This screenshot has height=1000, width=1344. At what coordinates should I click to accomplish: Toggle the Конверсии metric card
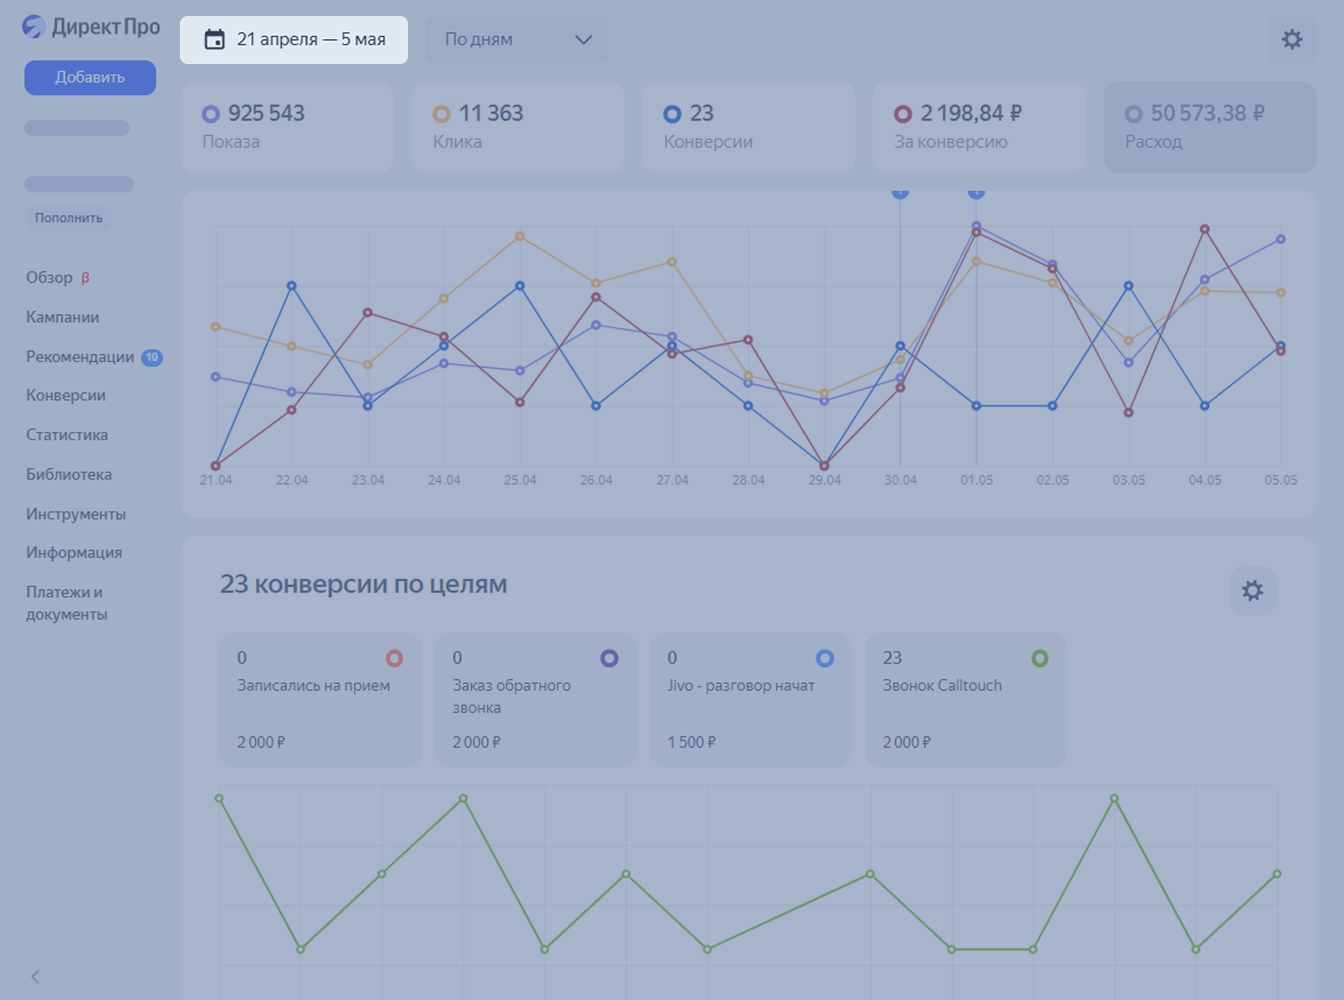click(x=748, y=127)
